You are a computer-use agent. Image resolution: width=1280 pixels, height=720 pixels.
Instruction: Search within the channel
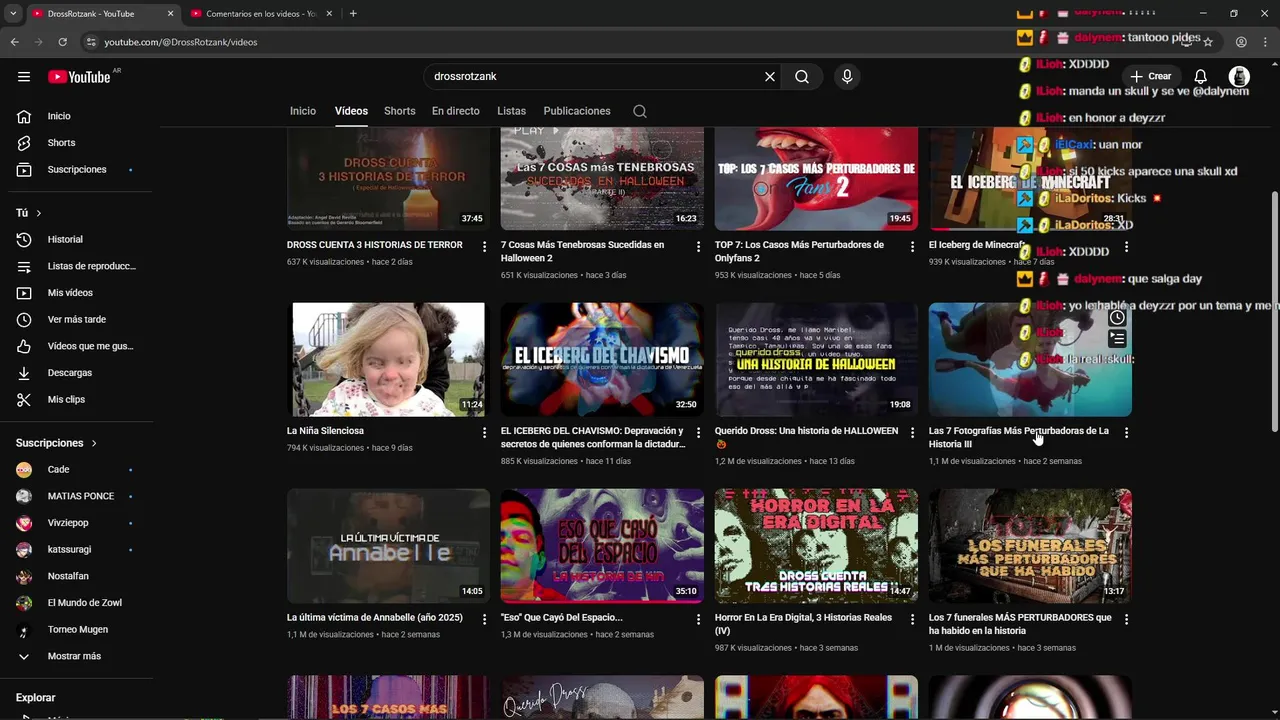(640, 111)
